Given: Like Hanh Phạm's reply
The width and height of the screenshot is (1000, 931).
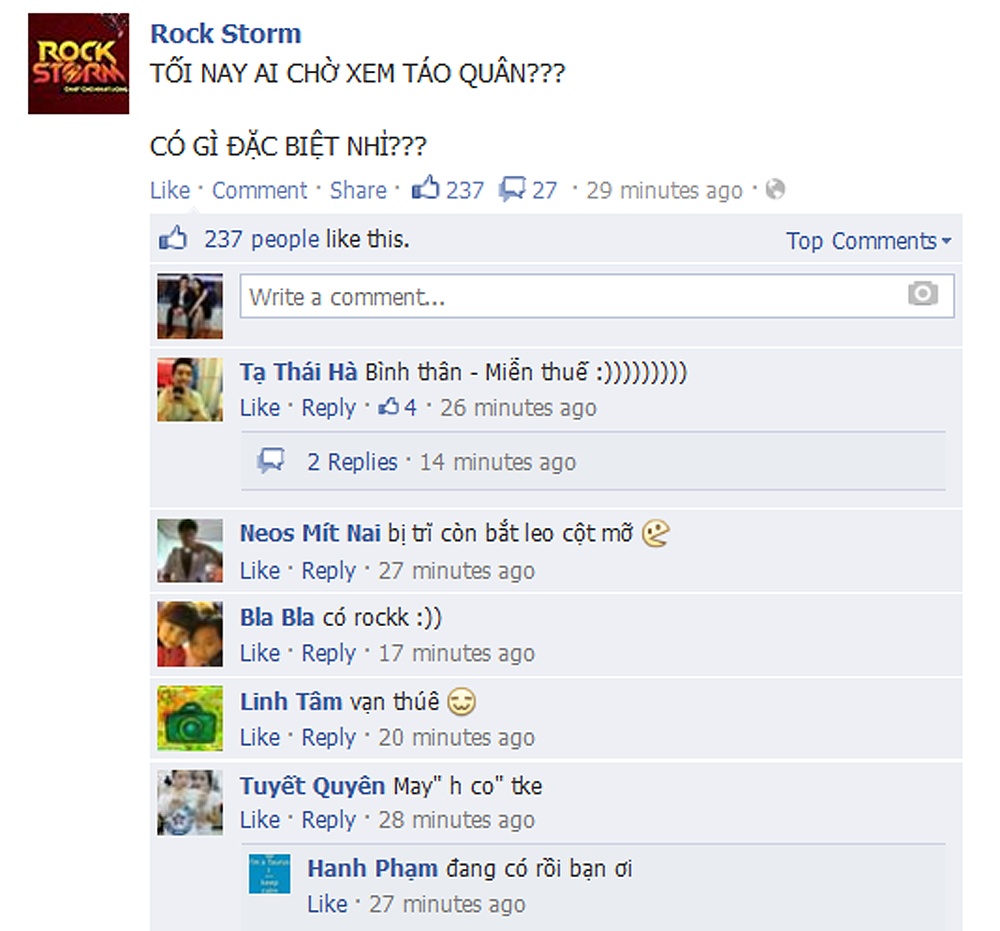Looking at the screenshot, I should click(x=327, y=904).
